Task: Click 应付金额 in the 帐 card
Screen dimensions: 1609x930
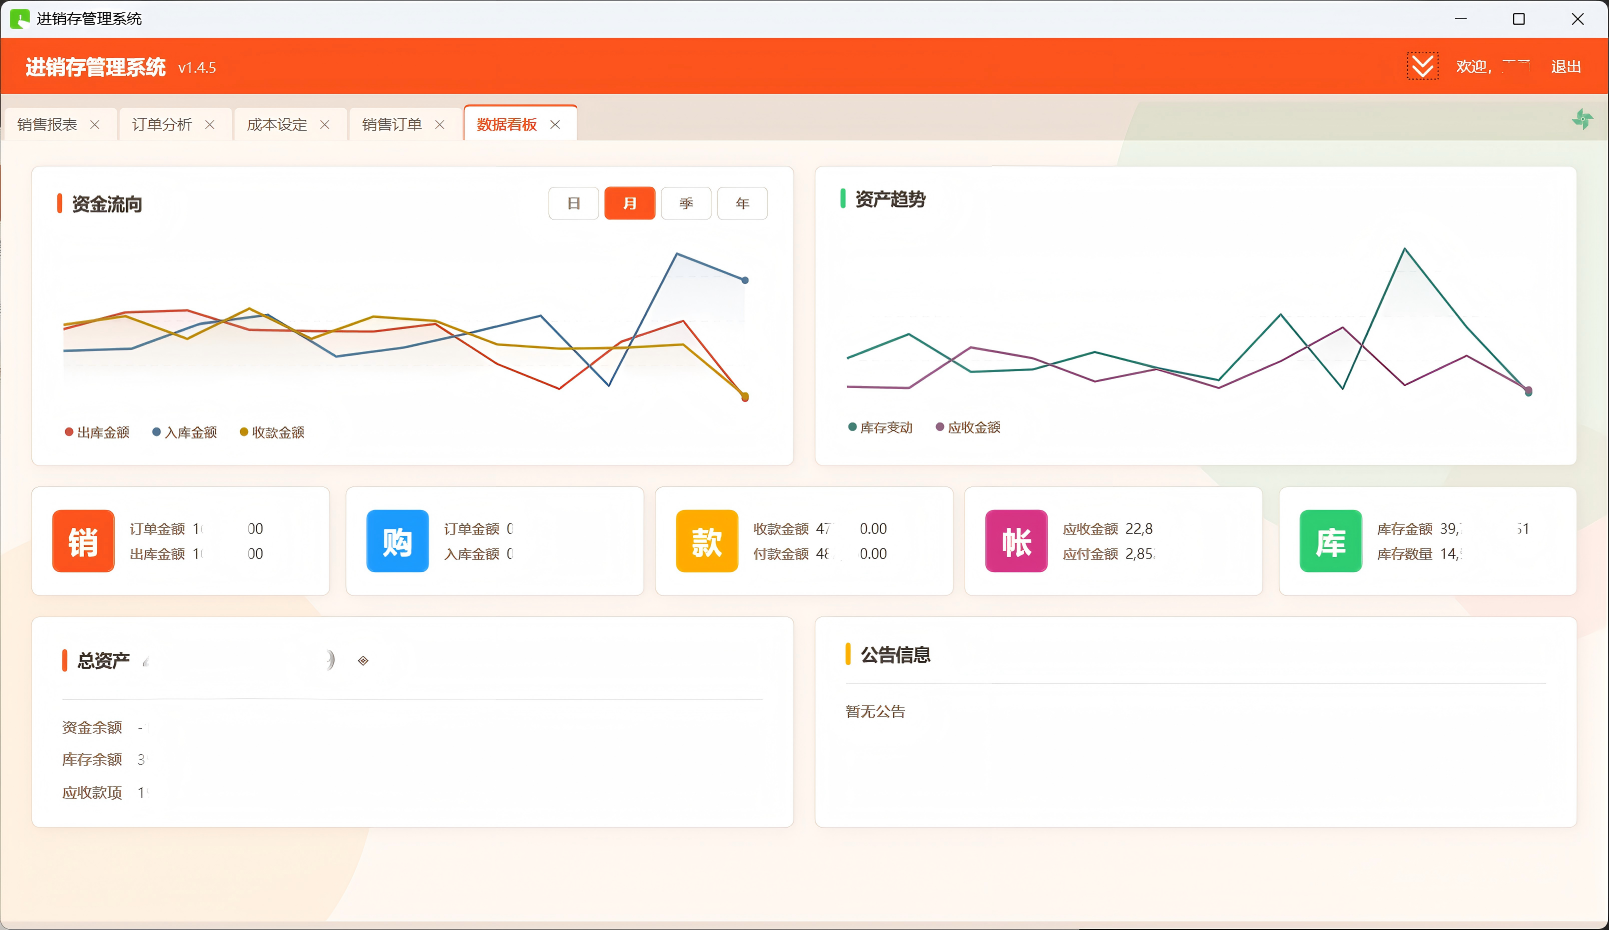Action: (x=1091, y=554)
